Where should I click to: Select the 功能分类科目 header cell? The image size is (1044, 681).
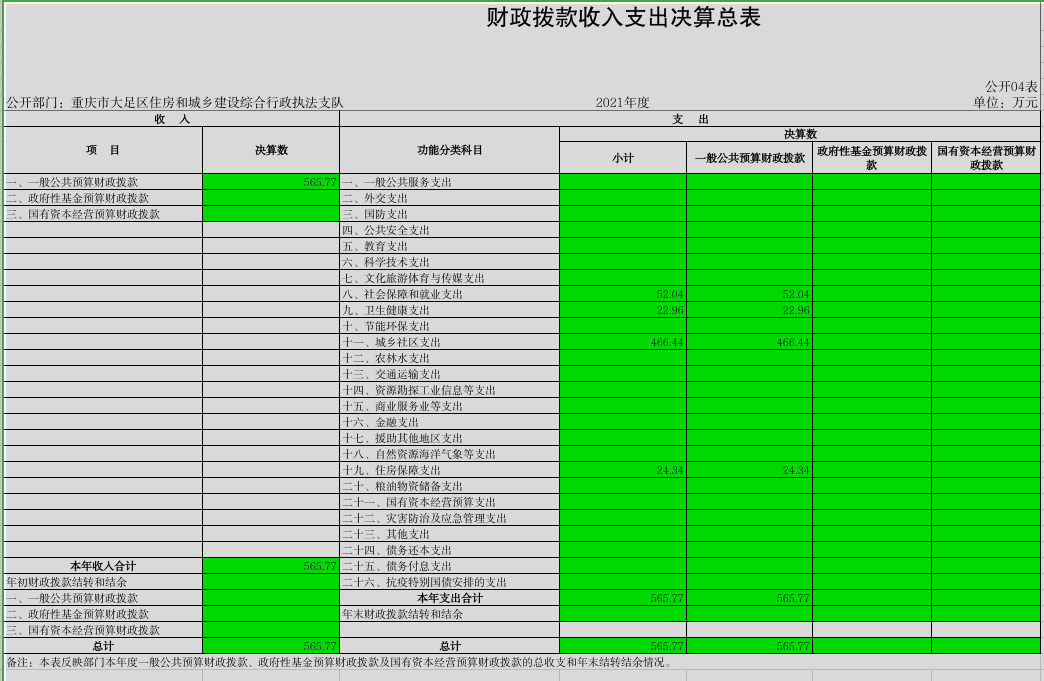tap(449, 150)
